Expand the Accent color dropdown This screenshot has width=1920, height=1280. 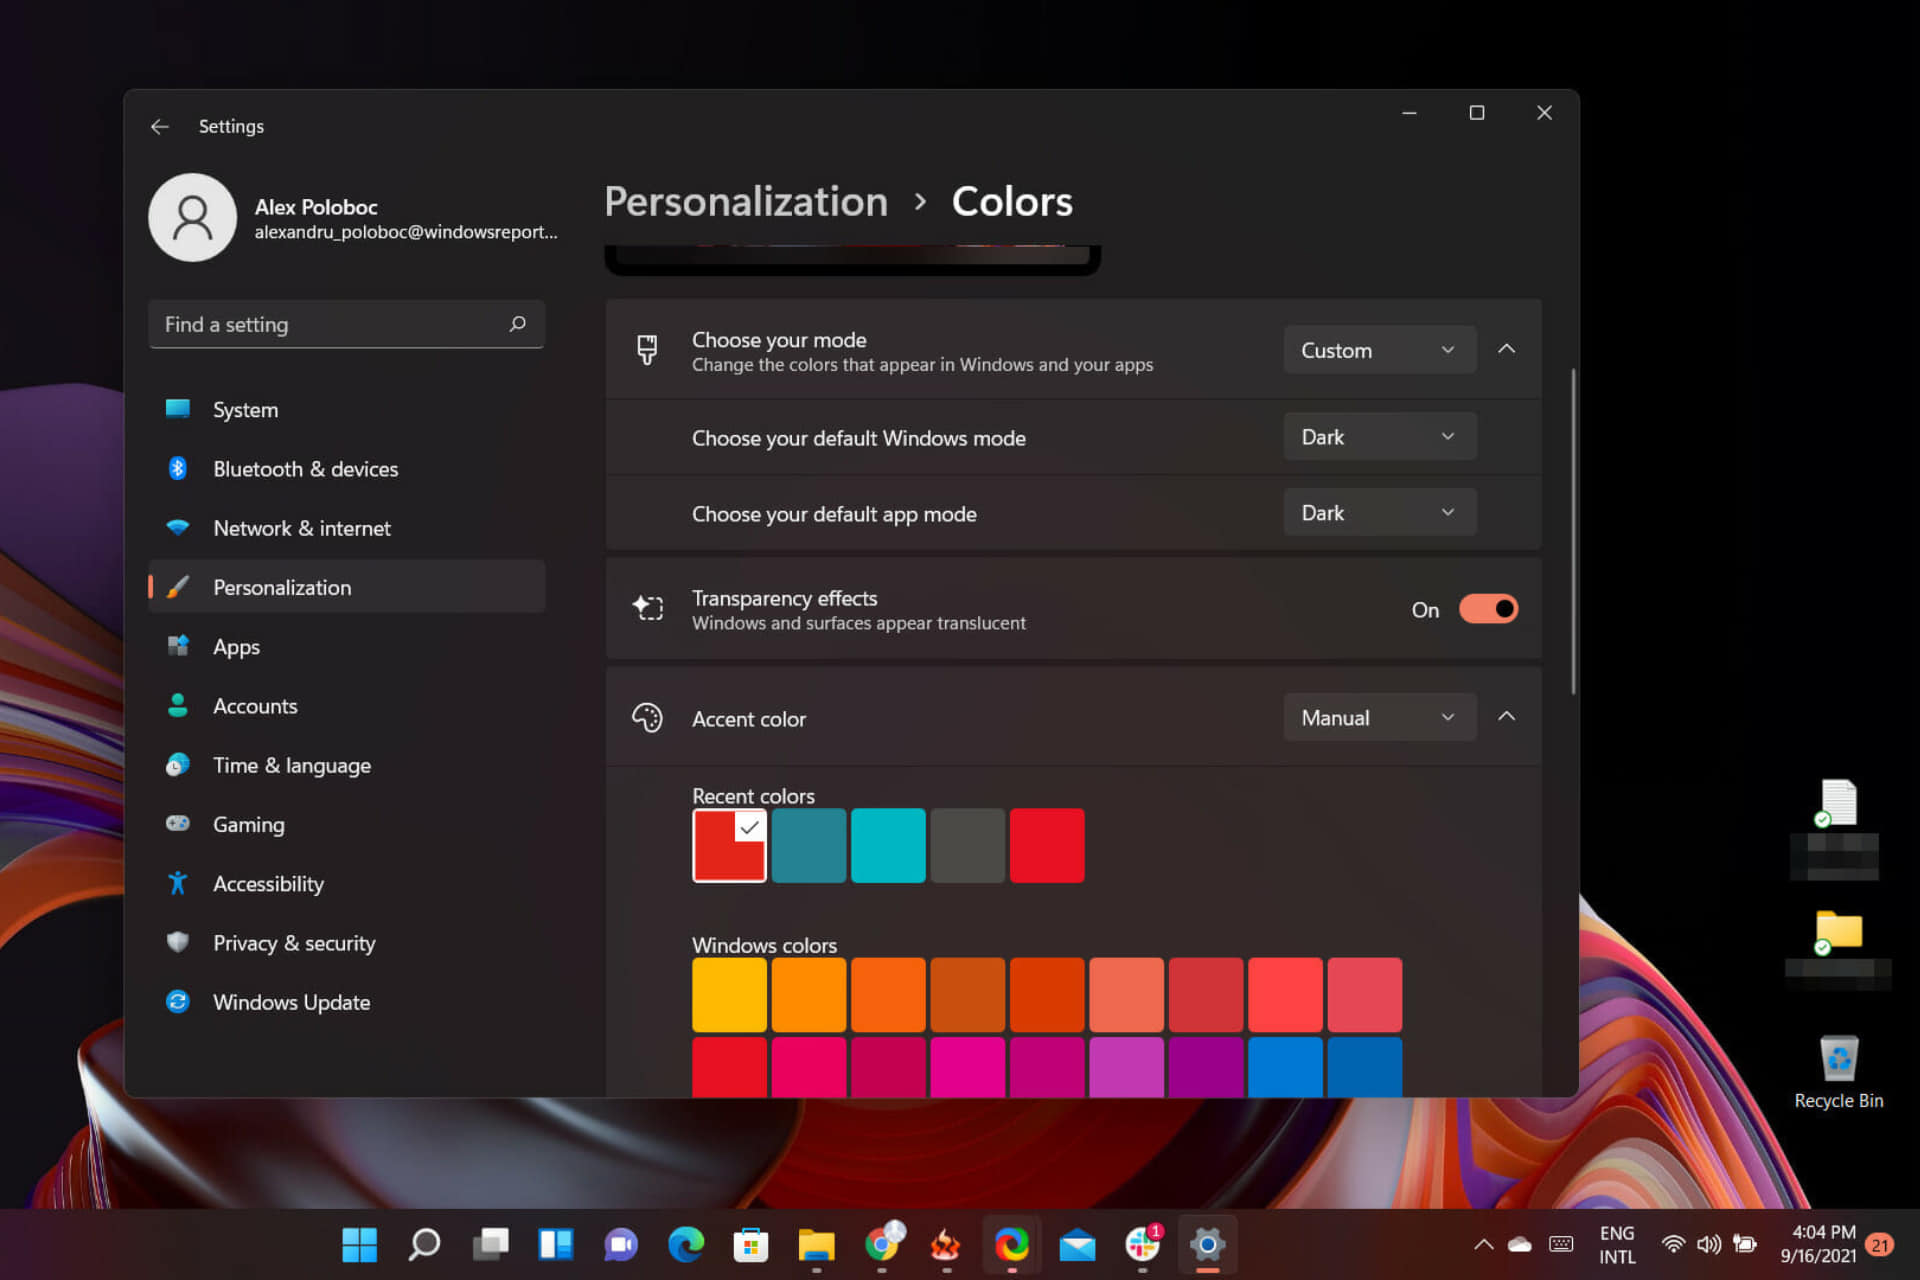tap(1377, 717)
